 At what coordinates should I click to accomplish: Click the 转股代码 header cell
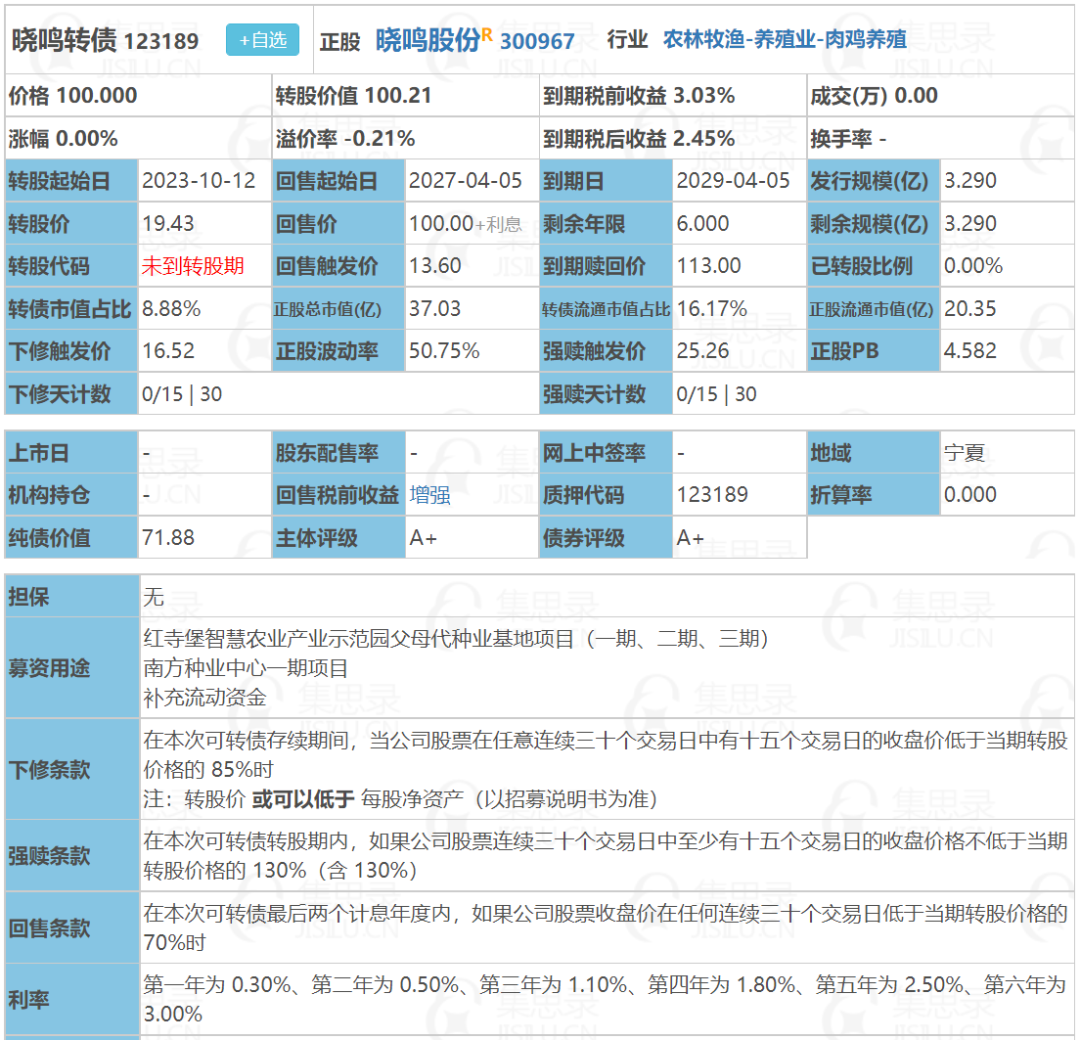coord(72,266)
